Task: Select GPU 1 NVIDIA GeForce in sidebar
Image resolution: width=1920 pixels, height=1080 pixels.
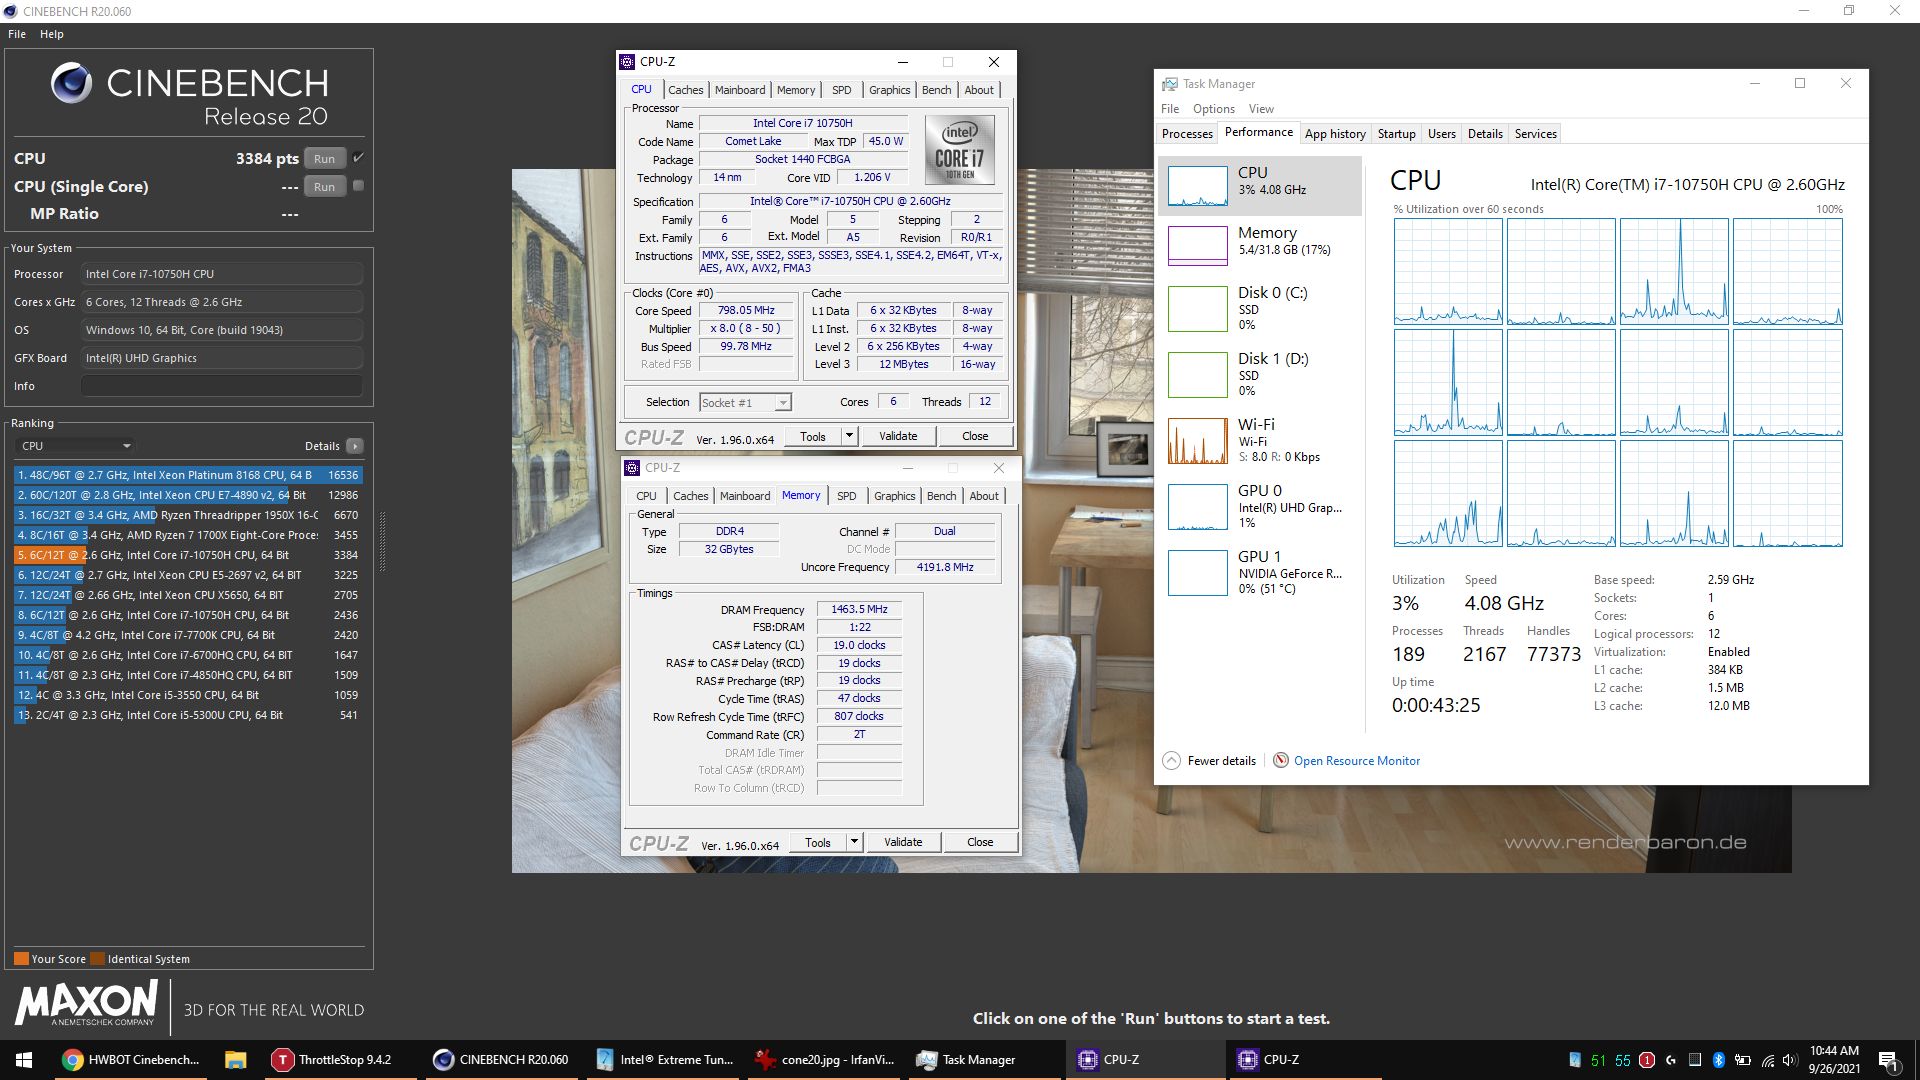Action: click(x=1260, y=572)
